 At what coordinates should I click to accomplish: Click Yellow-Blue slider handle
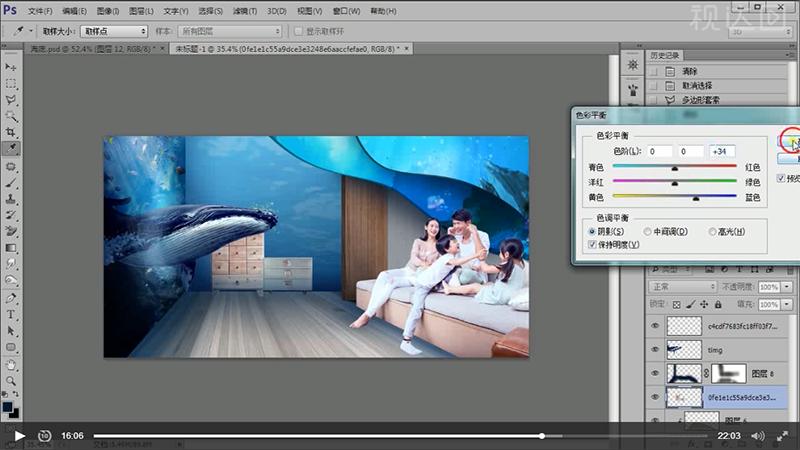point(696,198)
